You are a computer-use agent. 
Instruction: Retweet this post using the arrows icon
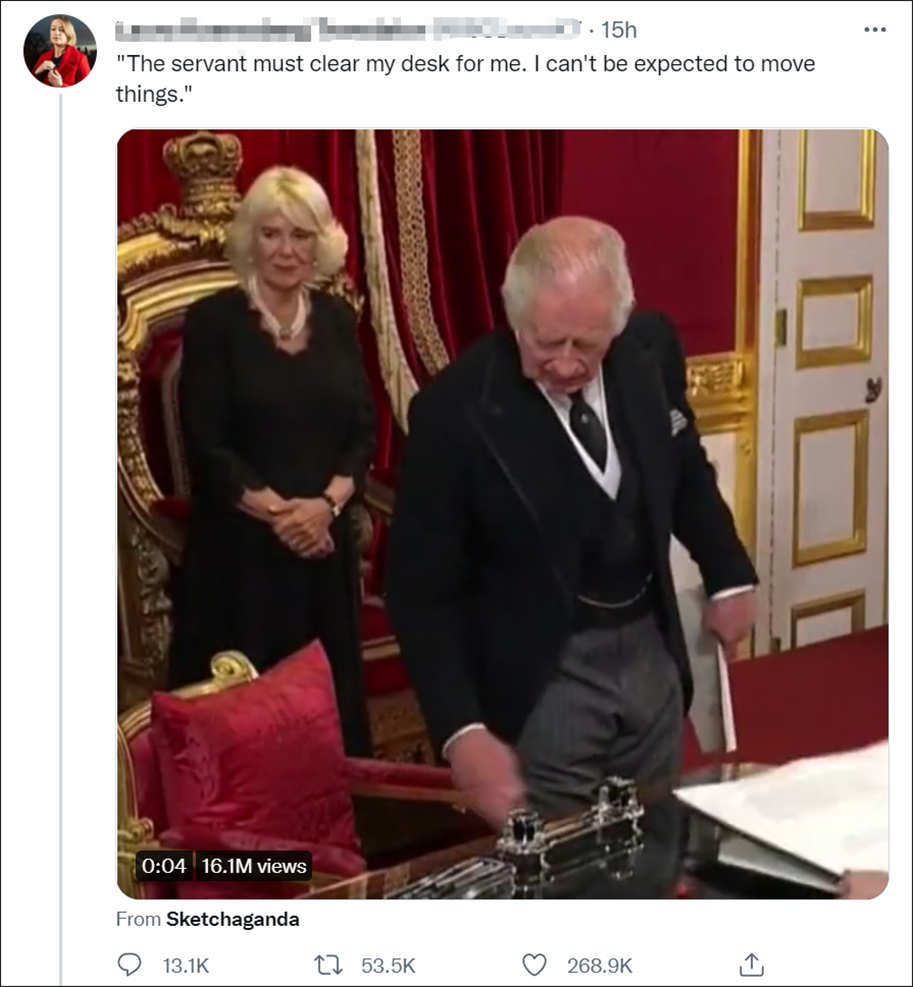pos(328,965)
